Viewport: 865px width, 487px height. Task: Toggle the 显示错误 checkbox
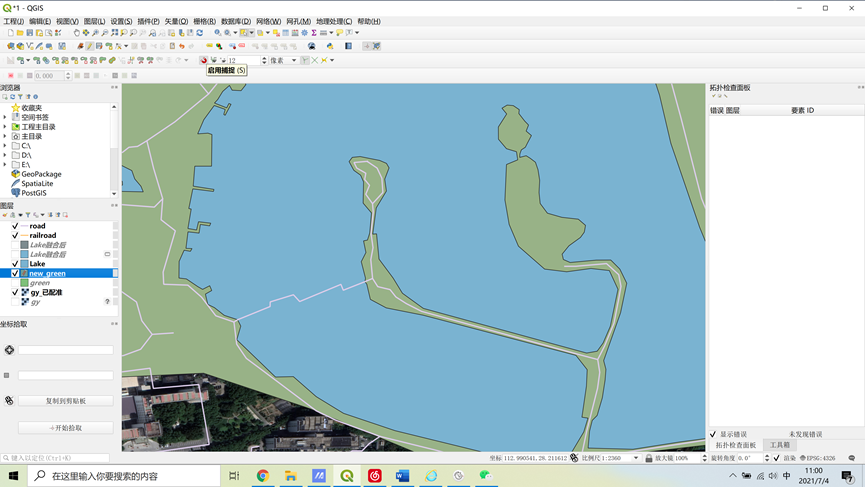(x=713, y=434)
